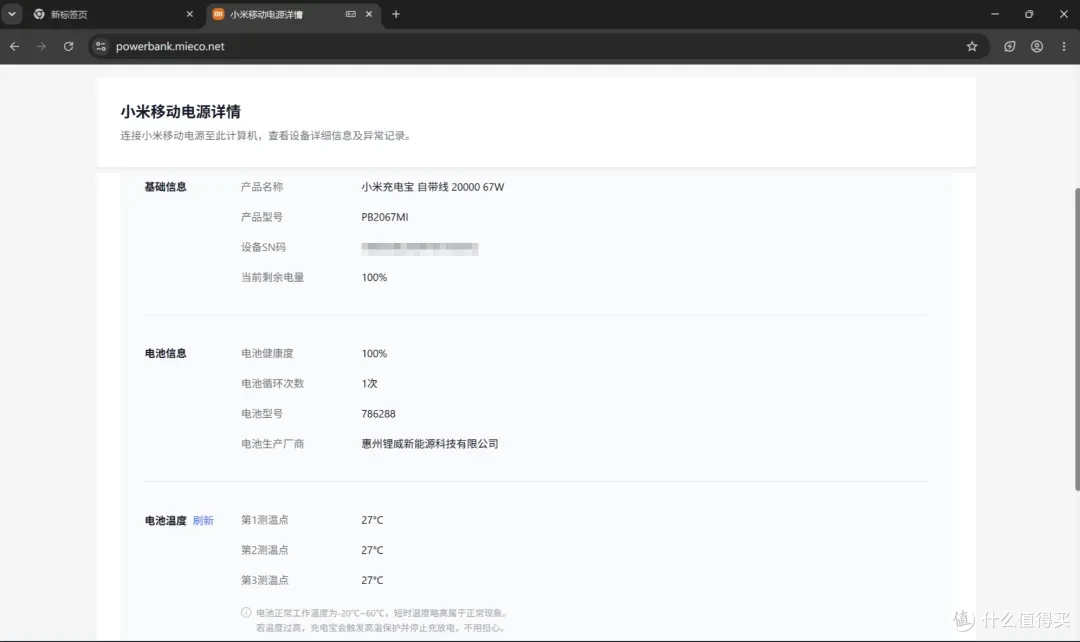Click the 刷新 link beside 电池温度
This screenshot has width=1080, height=642.
tap(203, 521)
